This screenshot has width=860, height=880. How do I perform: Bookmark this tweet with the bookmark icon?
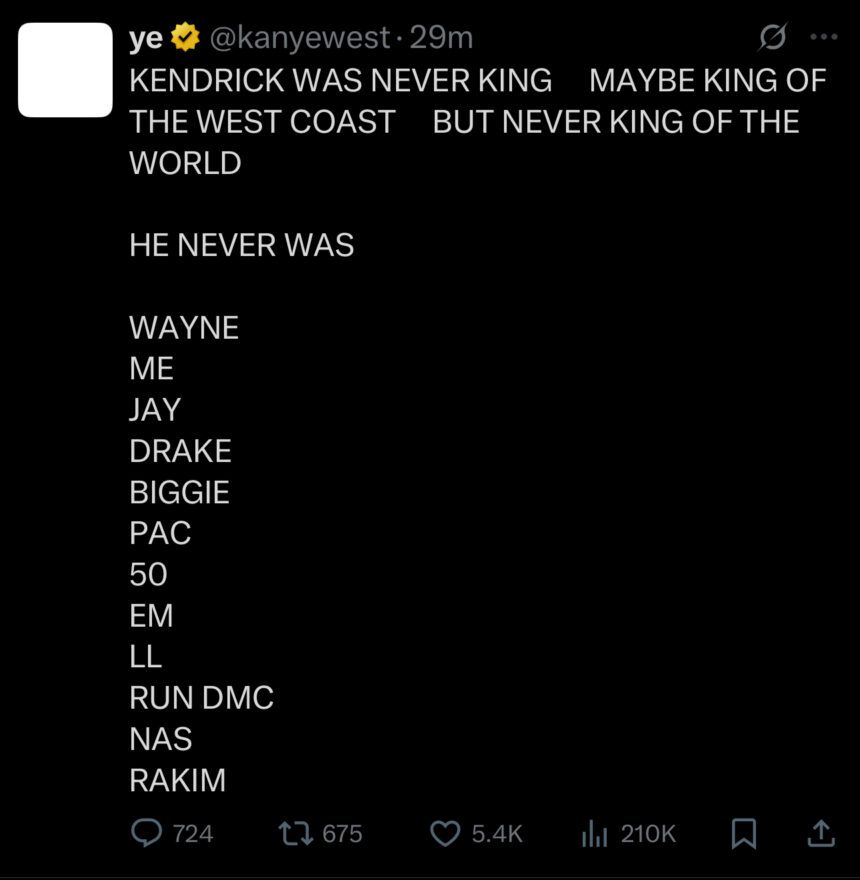coord(744,833)
